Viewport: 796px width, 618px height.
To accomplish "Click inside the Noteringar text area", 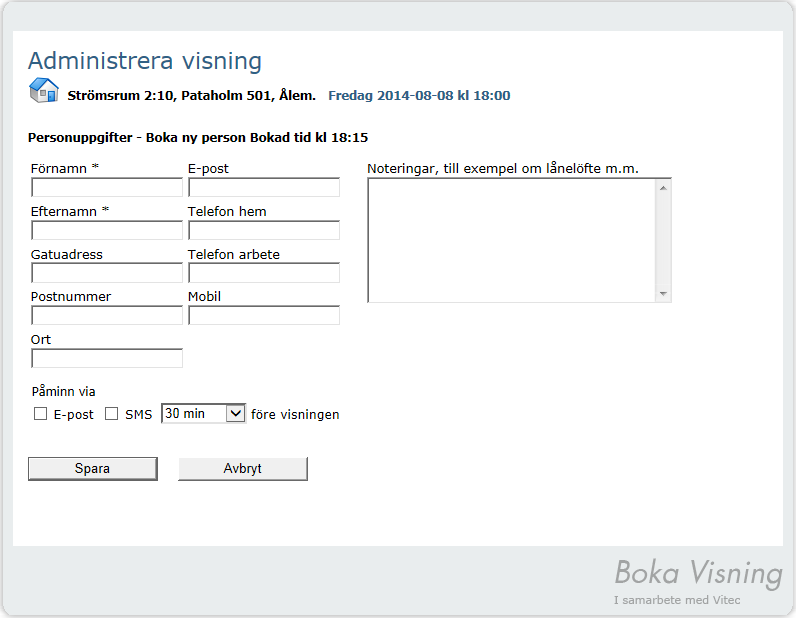I will (512, 240).
